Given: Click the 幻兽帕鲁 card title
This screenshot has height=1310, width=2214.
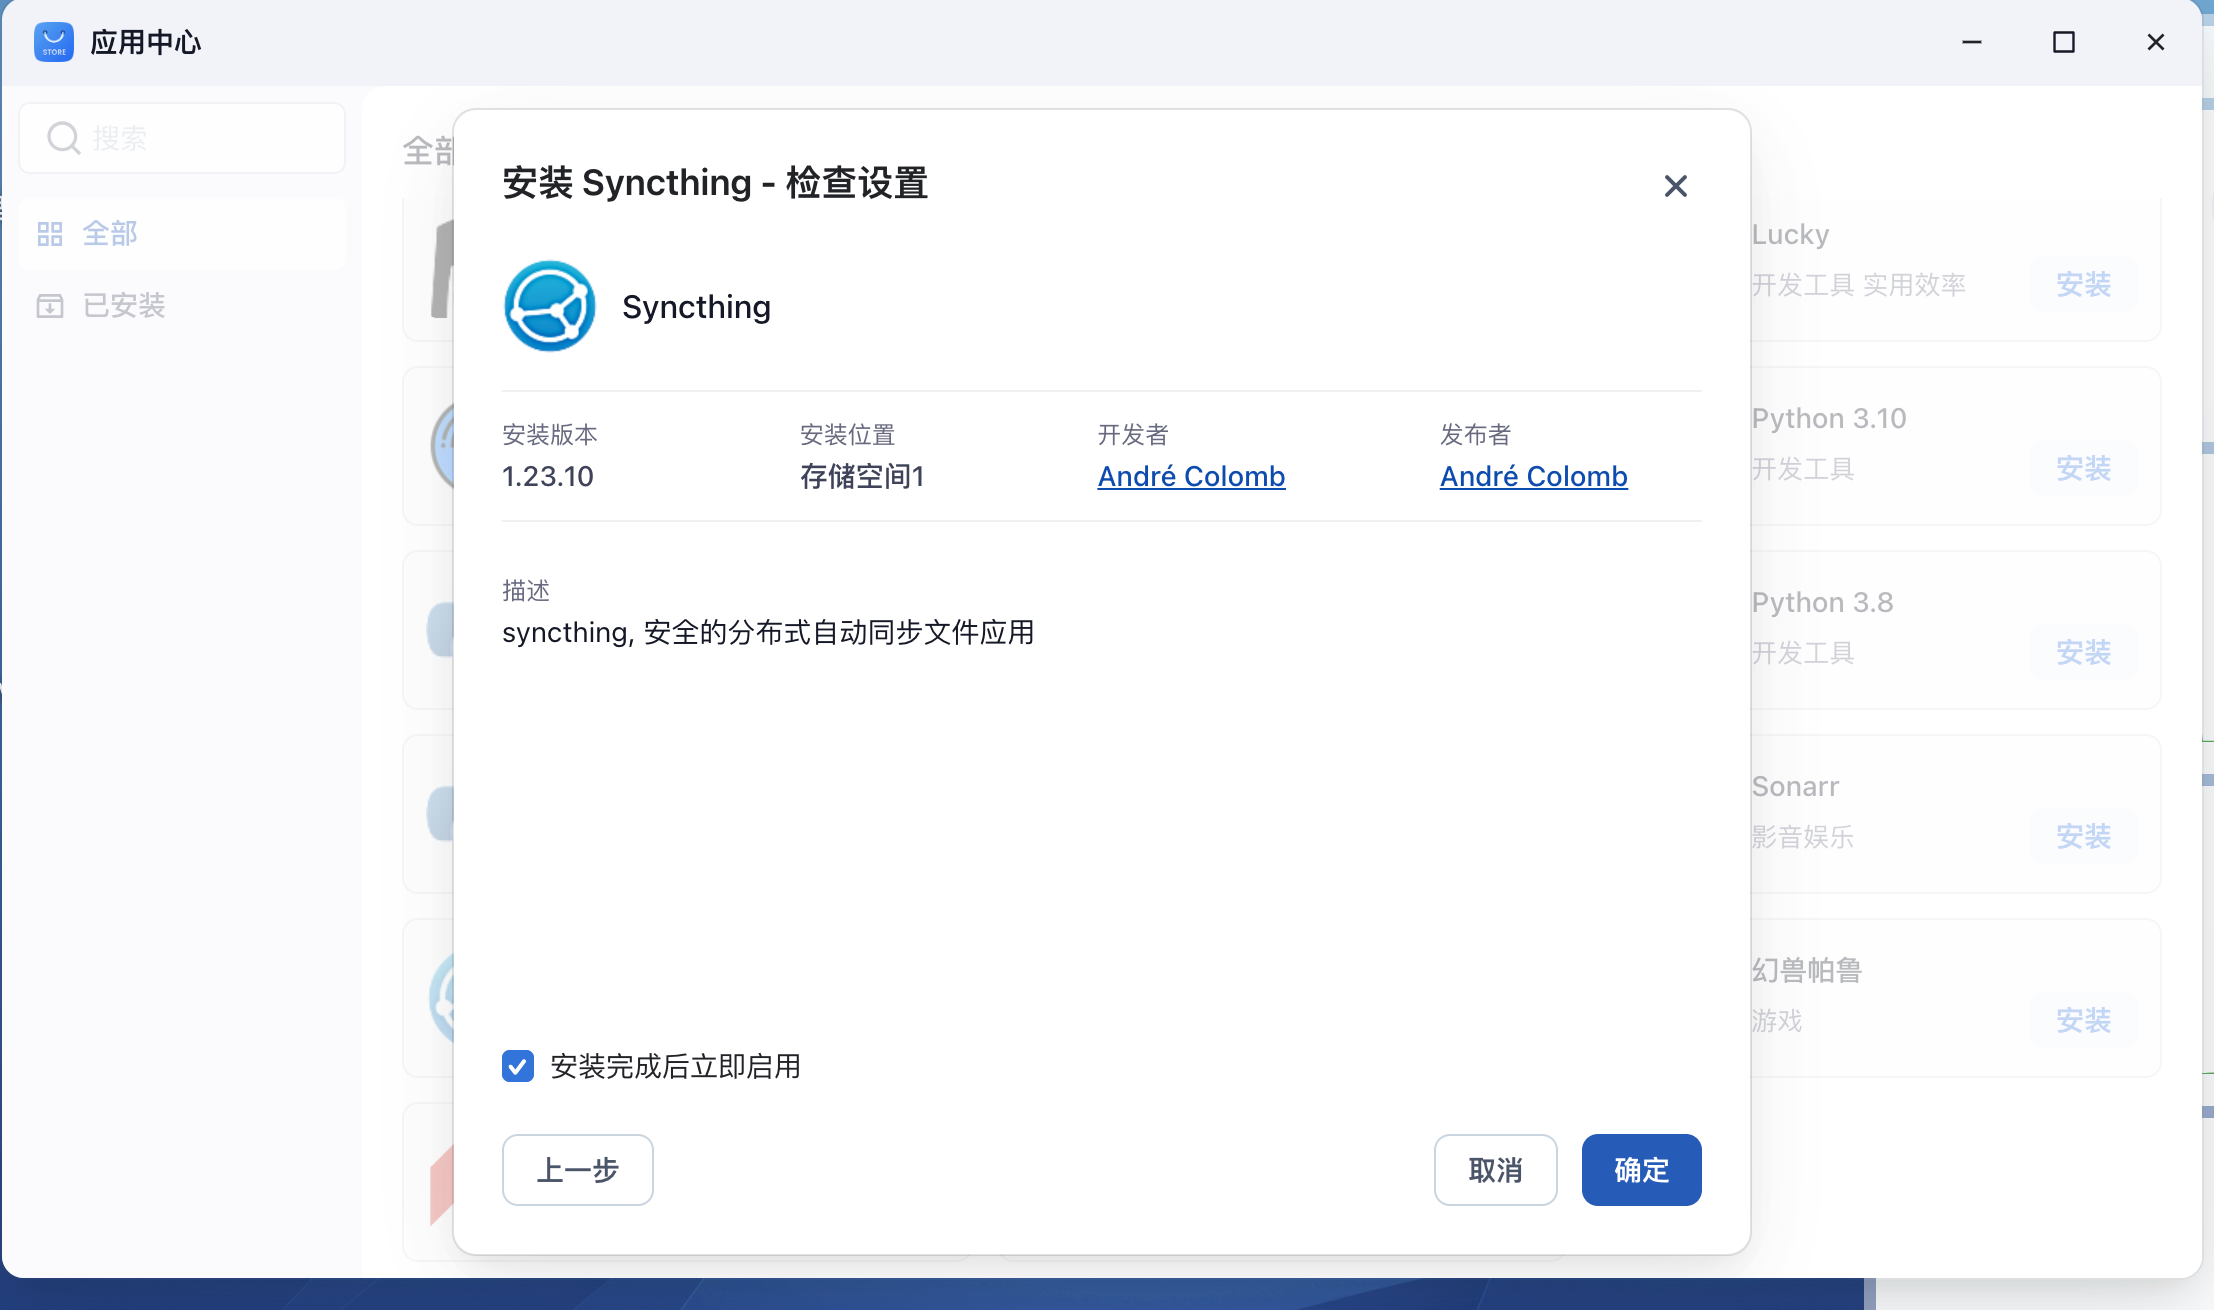Looking at the screenshot, I should (x=1806, y=970).
